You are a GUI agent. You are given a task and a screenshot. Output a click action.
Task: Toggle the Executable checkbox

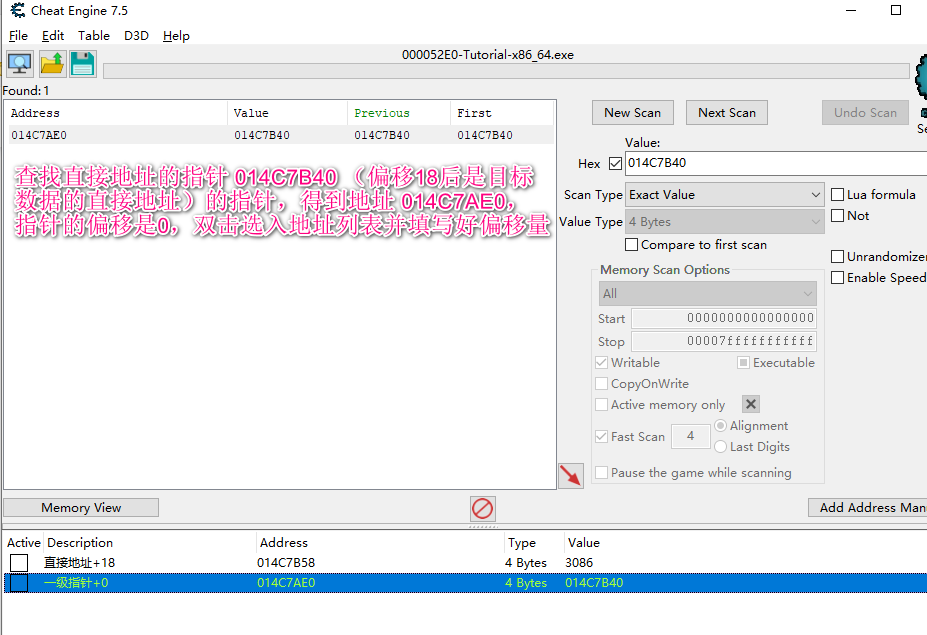tap(743, 362)
